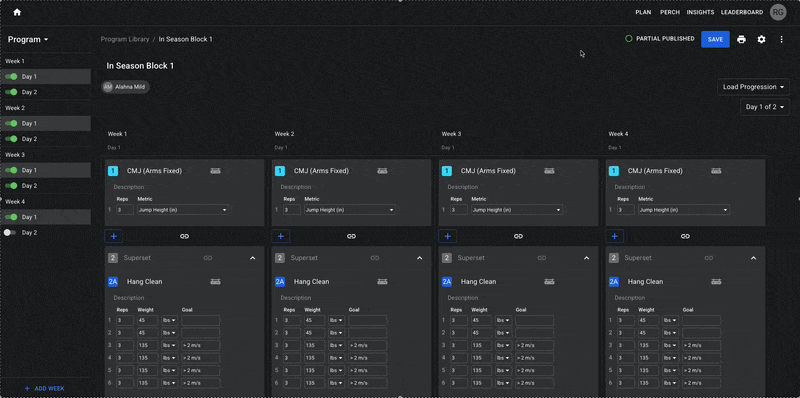
Task: Click the Week 3 Superset link icon
Action: (542, 258)
